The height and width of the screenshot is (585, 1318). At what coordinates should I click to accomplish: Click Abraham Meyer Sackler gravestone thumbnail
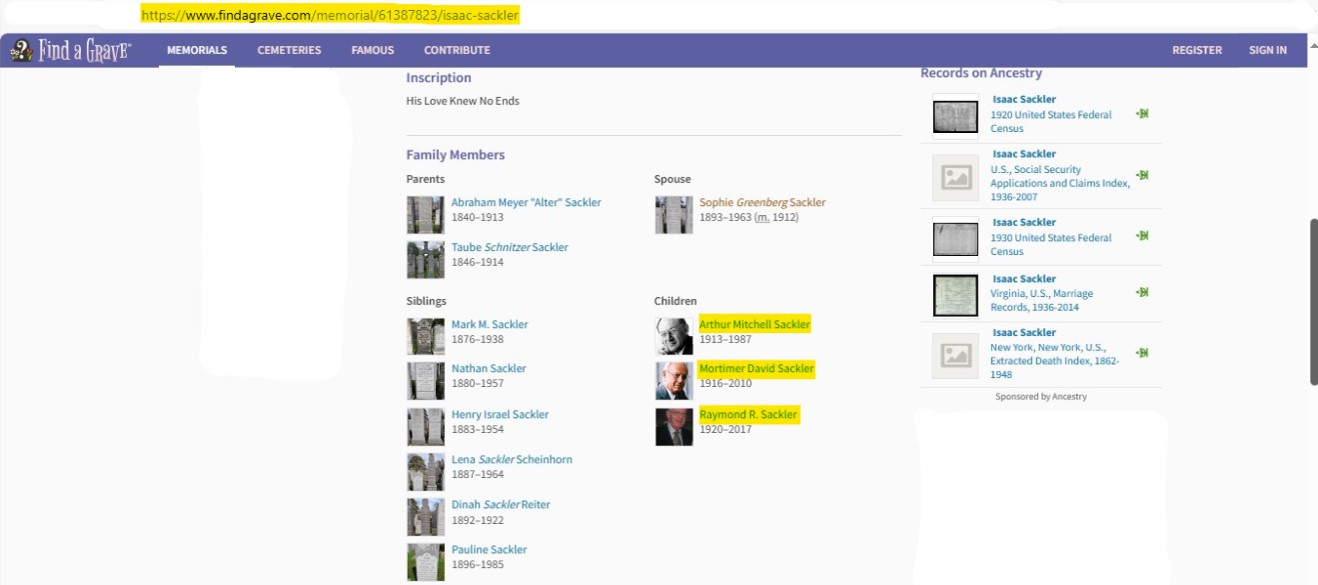click(x=425, y=215)
